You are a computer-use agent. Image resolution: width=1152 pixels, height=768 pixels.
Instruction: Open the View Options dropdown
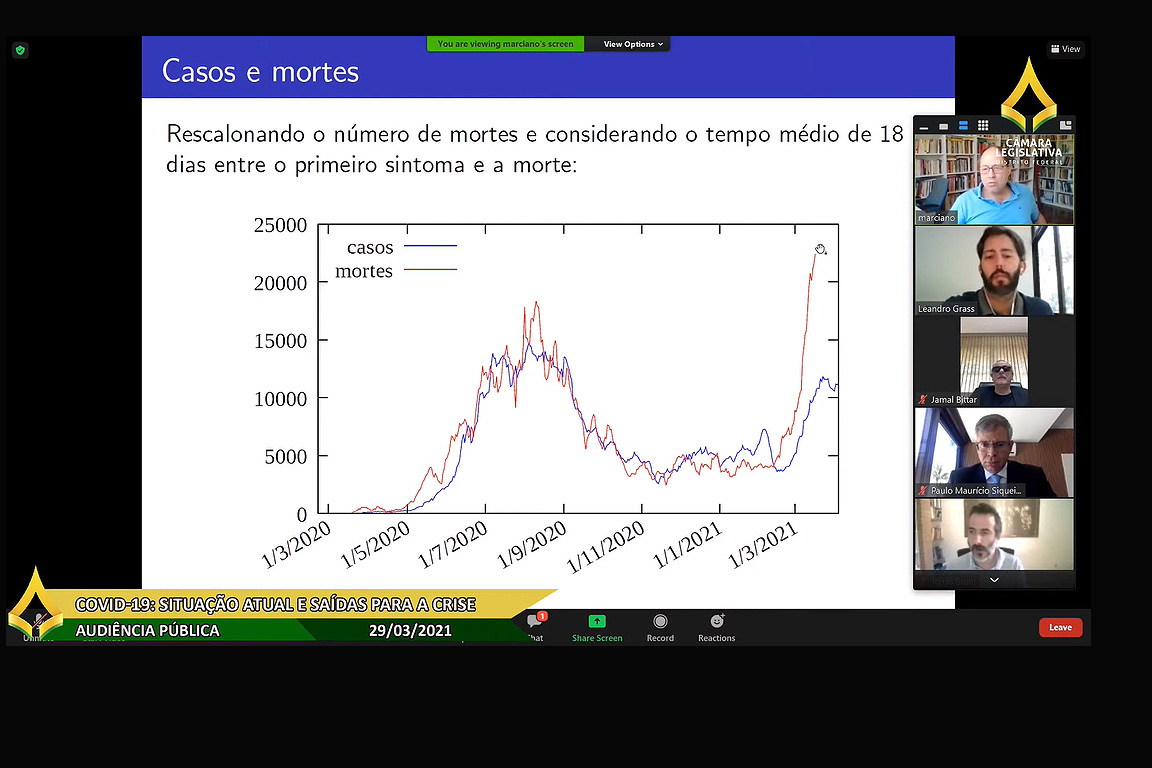[x=633, y=44]
